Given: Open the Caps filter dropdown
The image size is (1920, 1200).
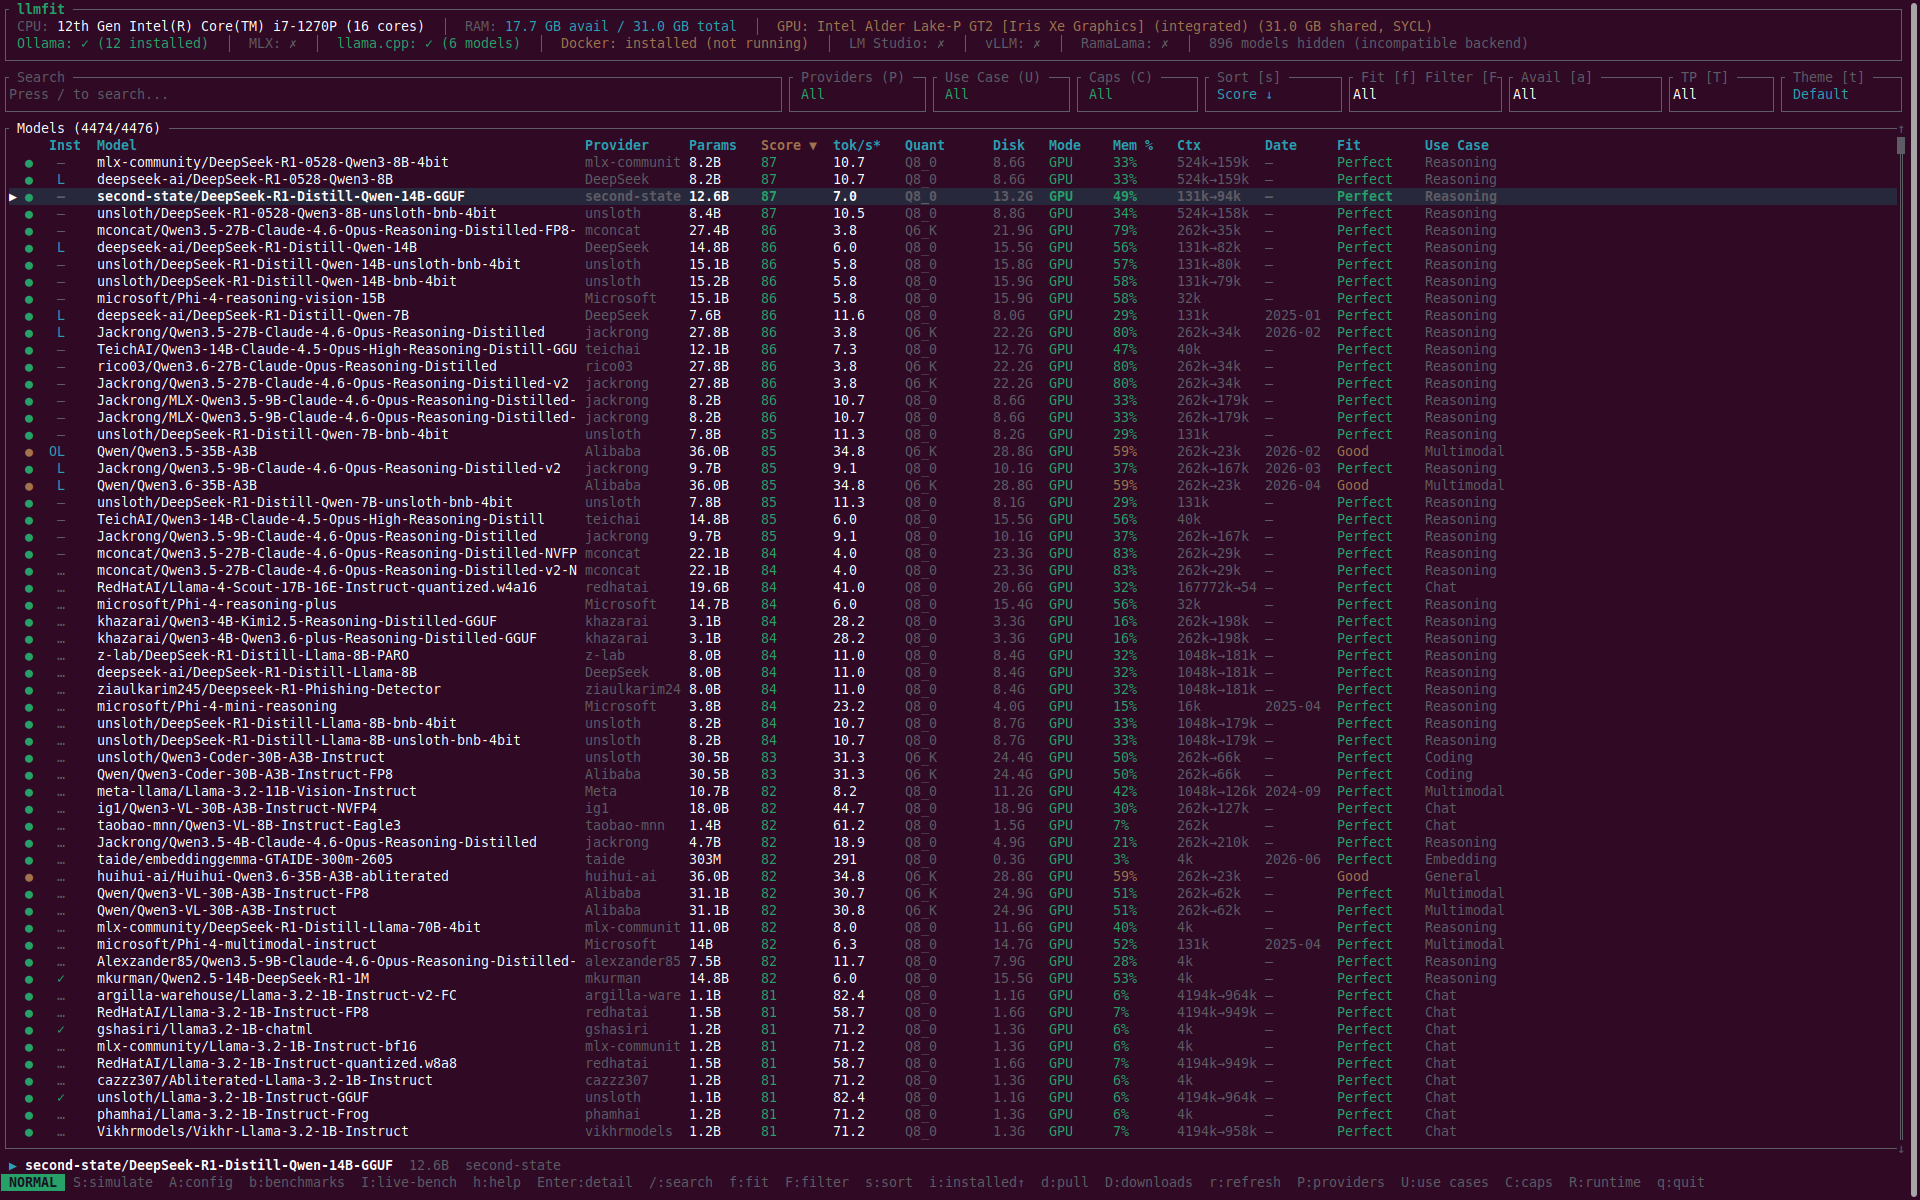Looking at the screenshot, I should [x=1139, y=94].
